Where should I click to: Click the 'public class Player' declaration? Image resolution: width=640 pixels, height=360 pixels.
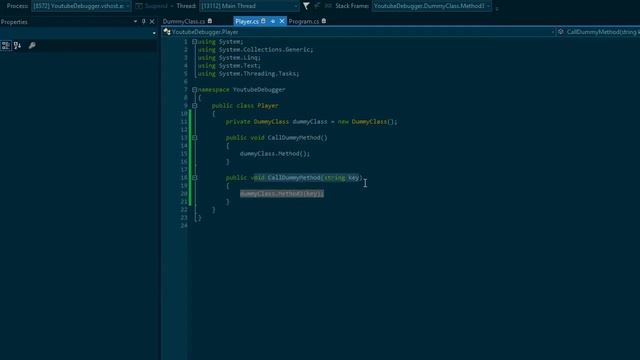point(245,105)
